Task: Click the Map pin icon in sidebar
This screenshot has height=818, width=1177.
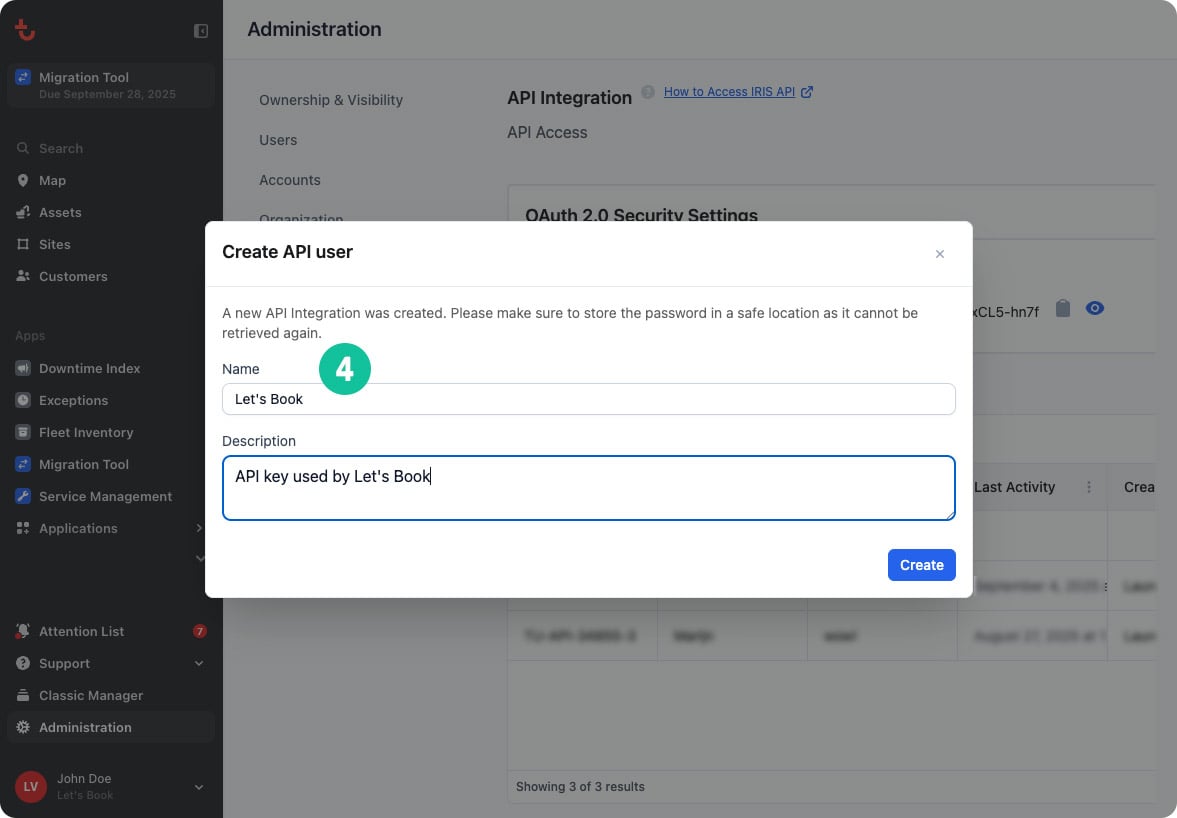Action: [x=23, y=180]
